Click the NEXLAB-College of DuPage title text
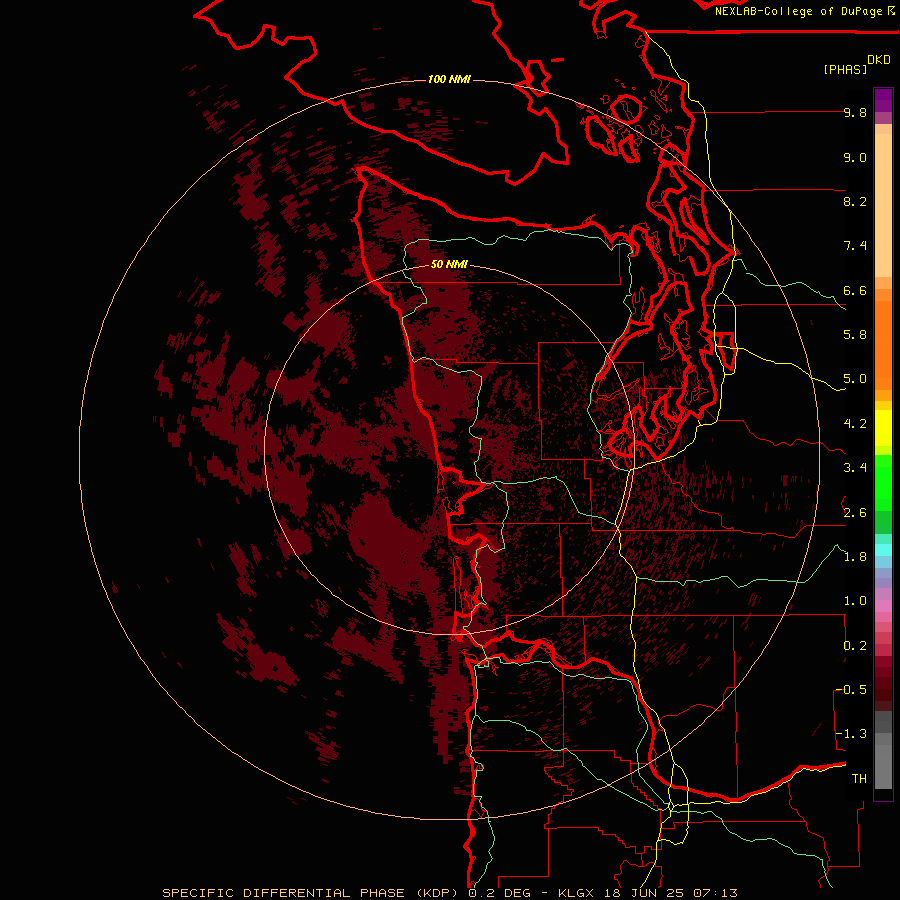This screenshot has width=900, height=900. coord(798,11)
